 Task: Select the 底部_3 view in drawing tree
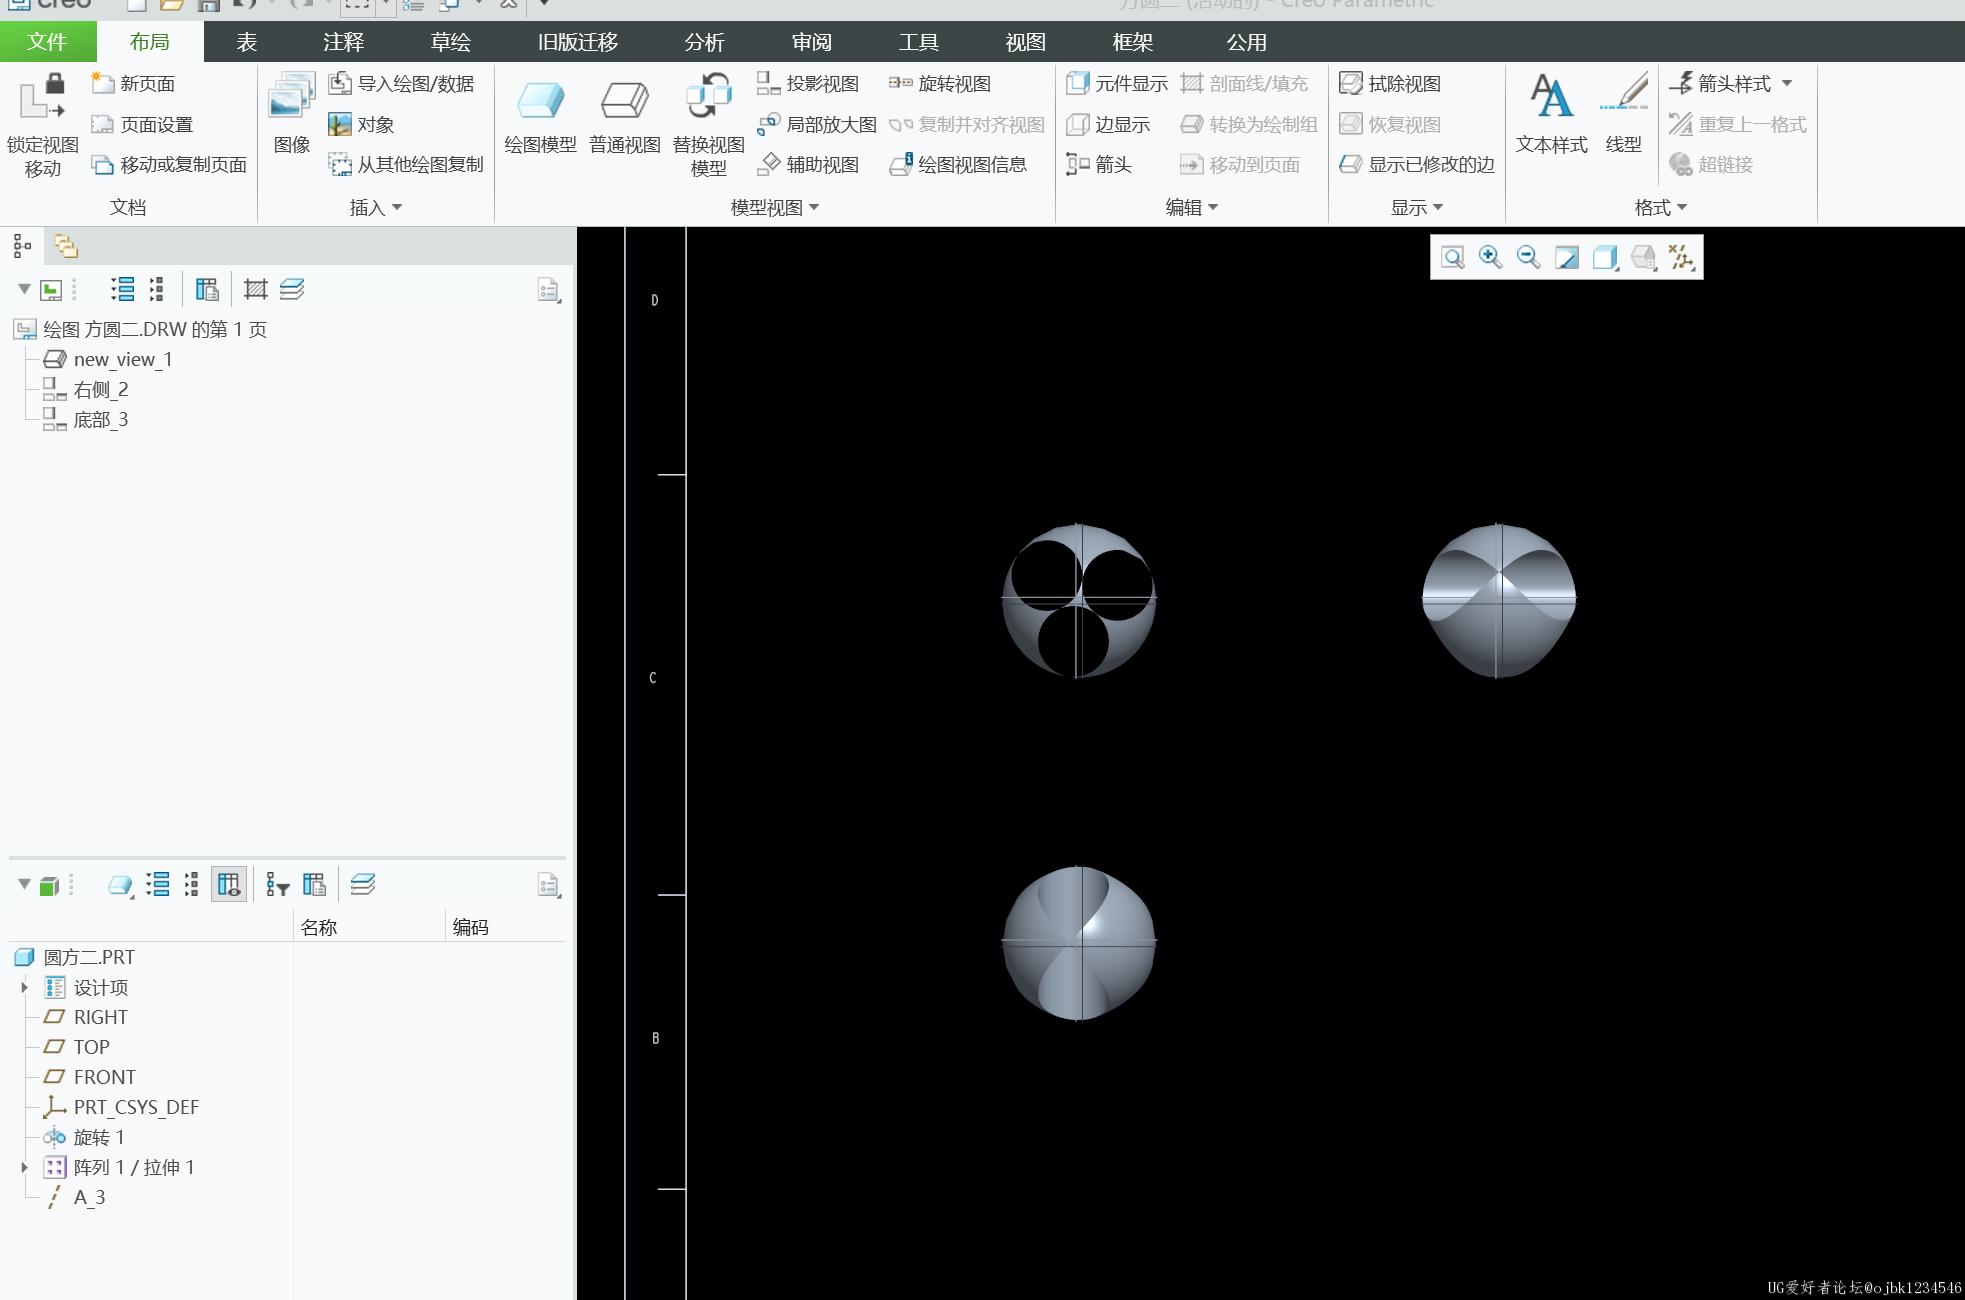(x=86, y=420)
